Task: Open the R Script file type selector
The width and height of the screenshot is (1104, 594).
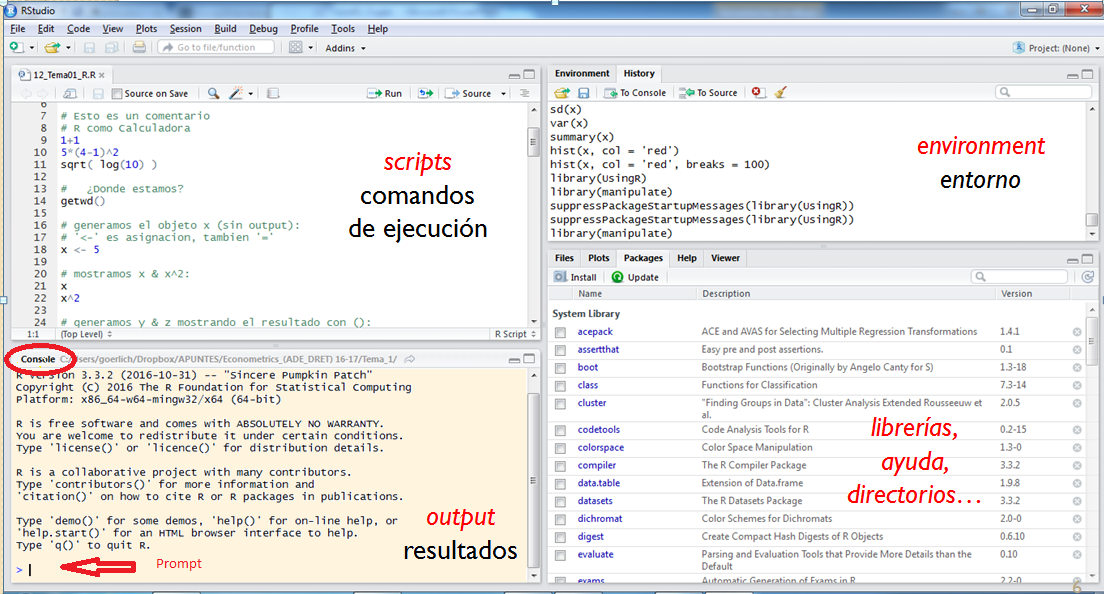Action: 515,334
